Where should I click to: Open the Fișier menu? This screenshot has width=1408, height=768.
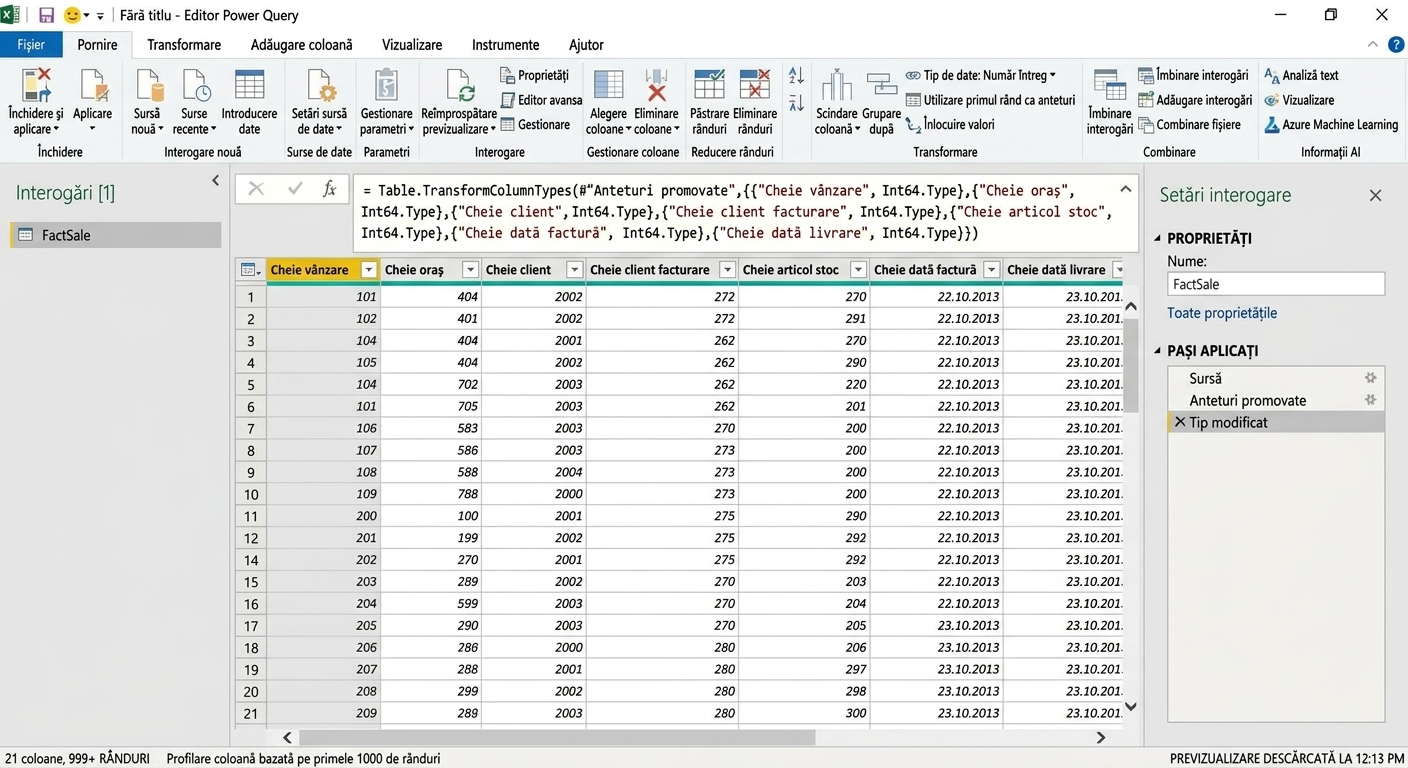[31, 45]
